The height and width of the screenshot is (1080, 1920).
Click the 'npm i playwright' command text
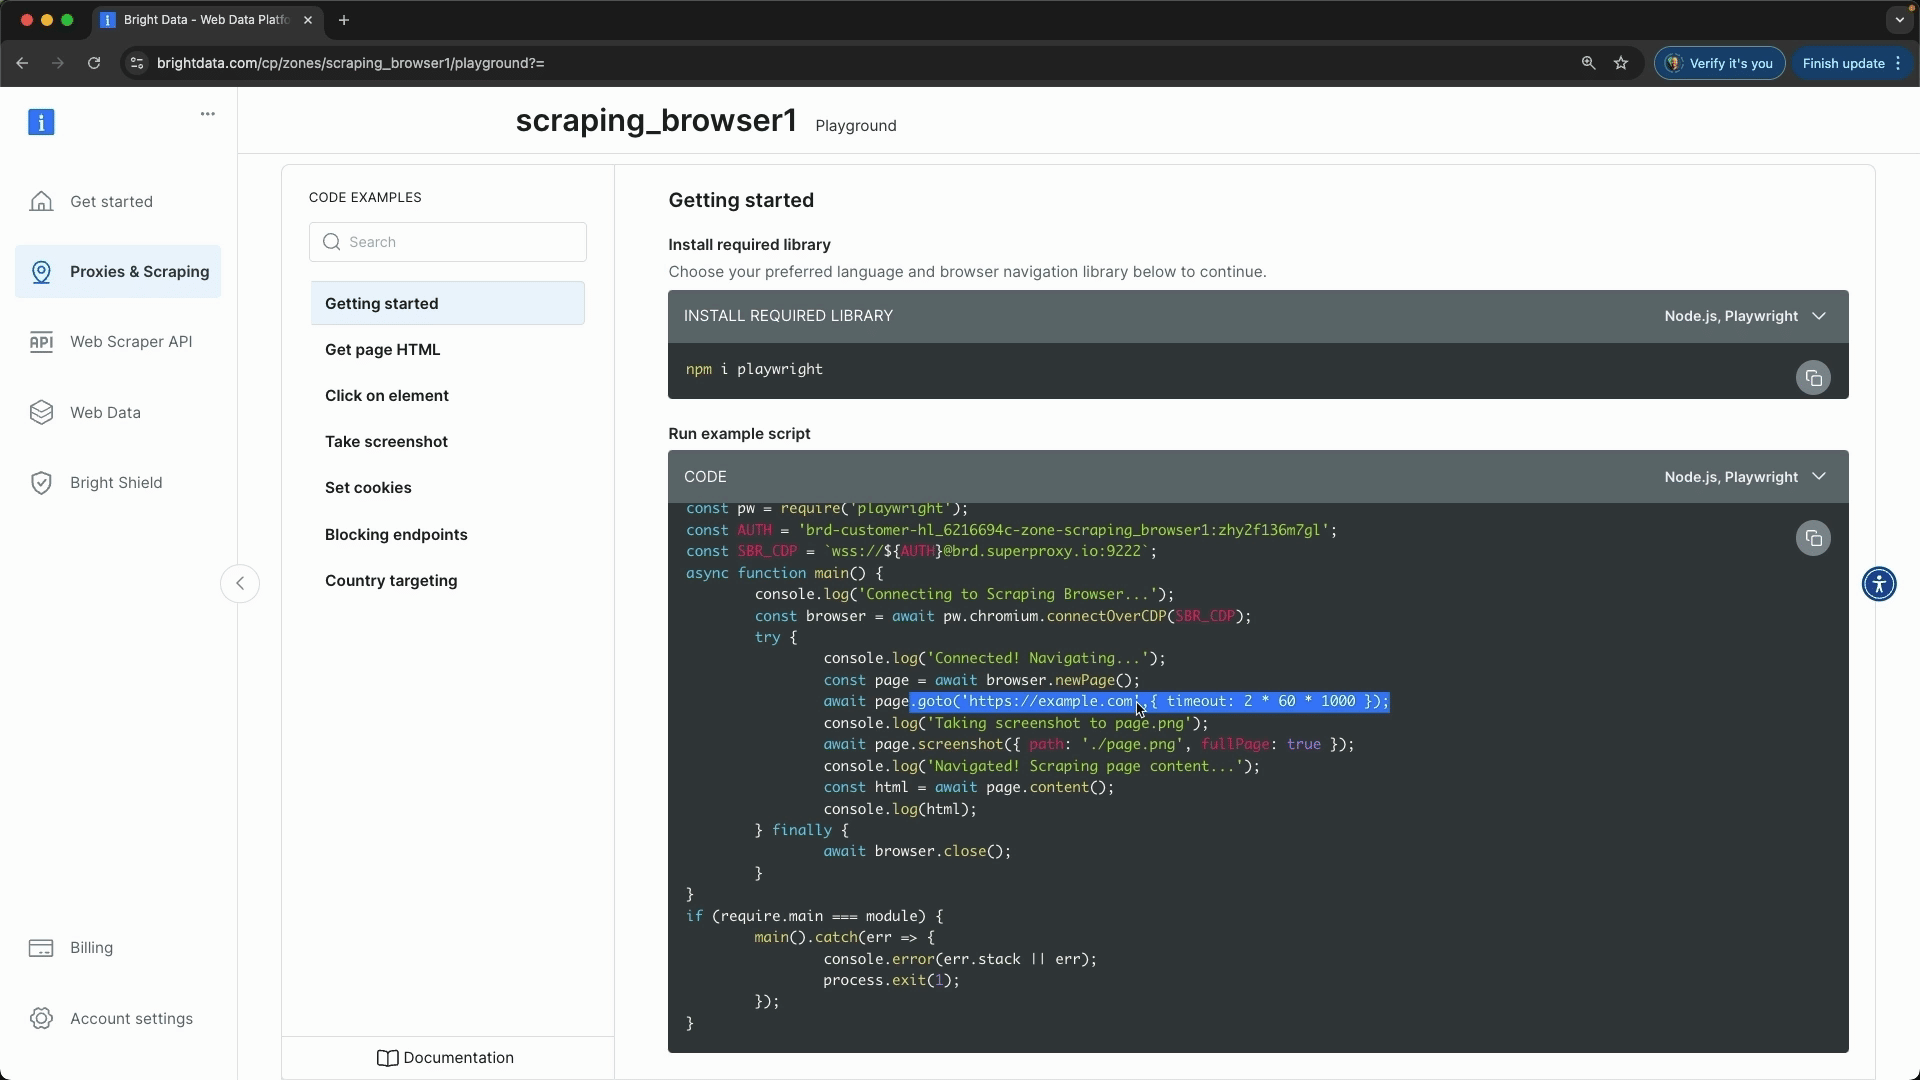(x=754, y=369)
